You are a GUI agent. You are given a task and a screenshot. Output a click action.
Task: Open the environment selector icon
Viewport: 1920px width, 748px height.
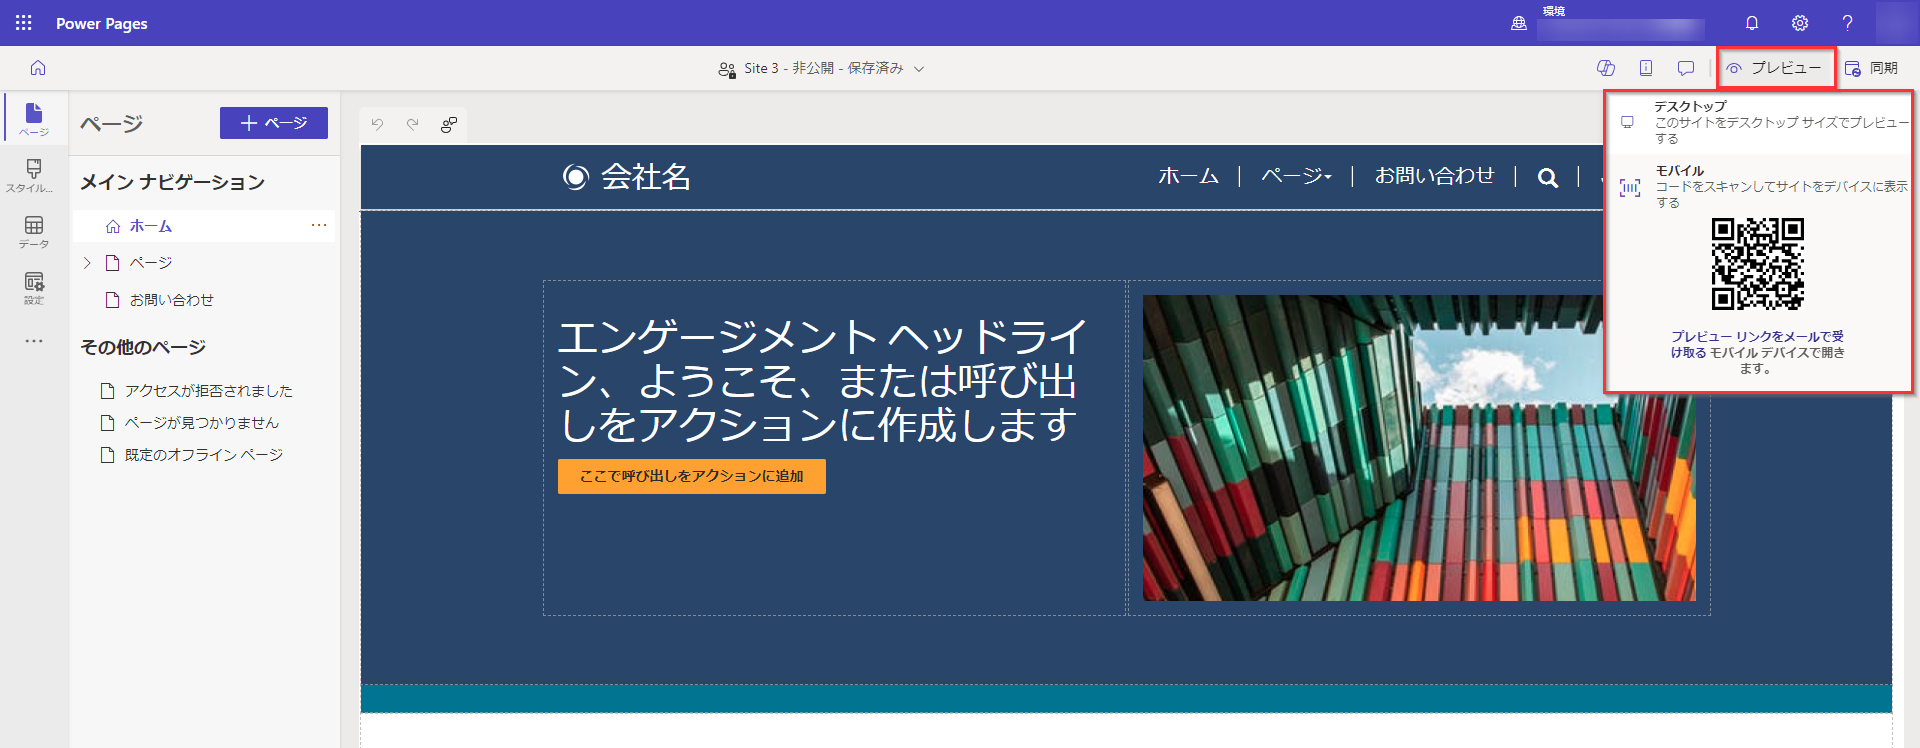coord(1519,23)
